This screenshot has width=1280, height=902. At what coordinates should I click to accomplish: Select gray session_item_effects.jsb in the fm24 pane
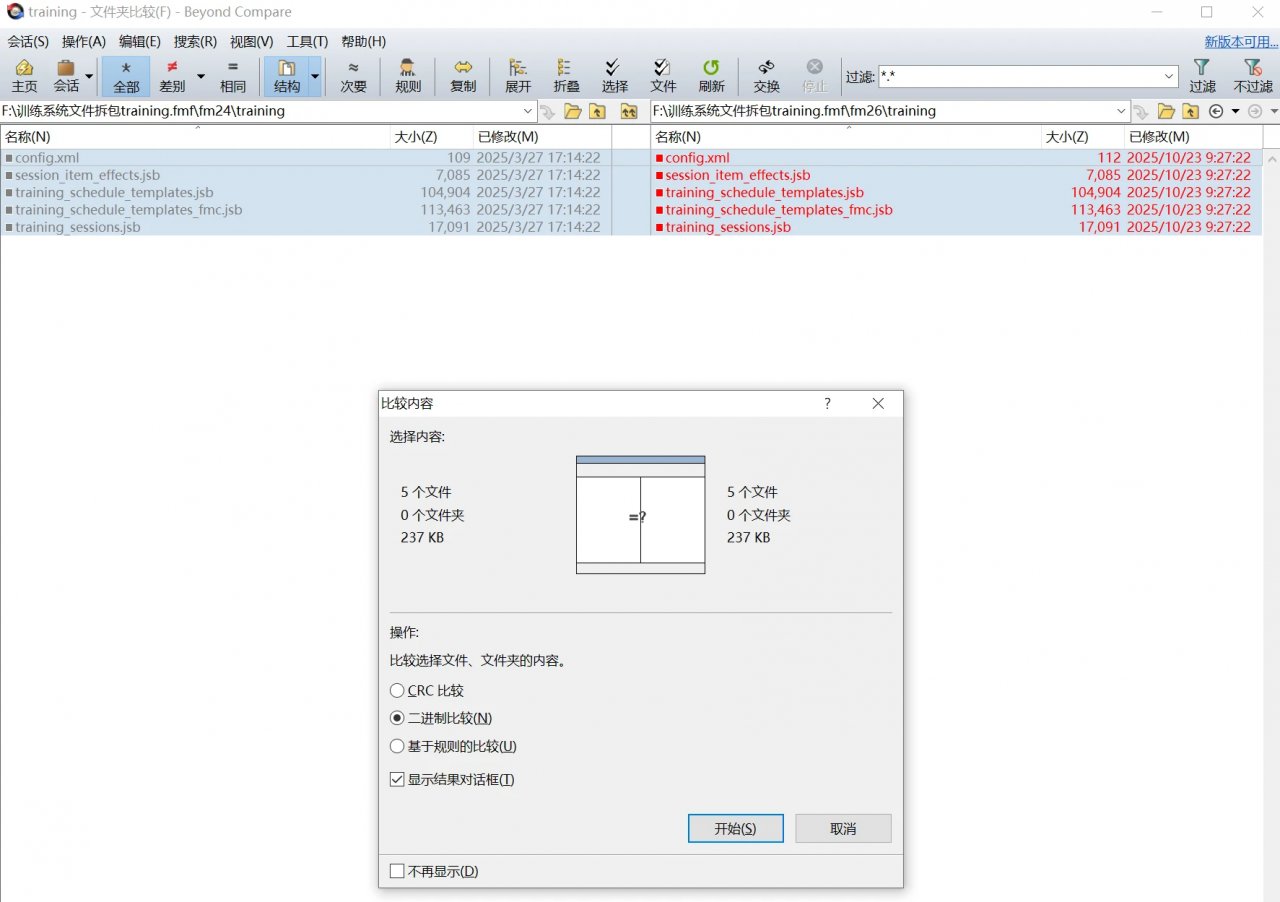[87, 175]
